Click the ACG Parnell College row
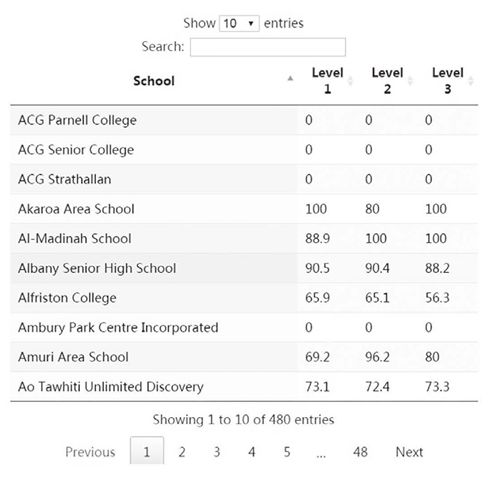Screen dimensions: 500x480 (x=244, y=120)
